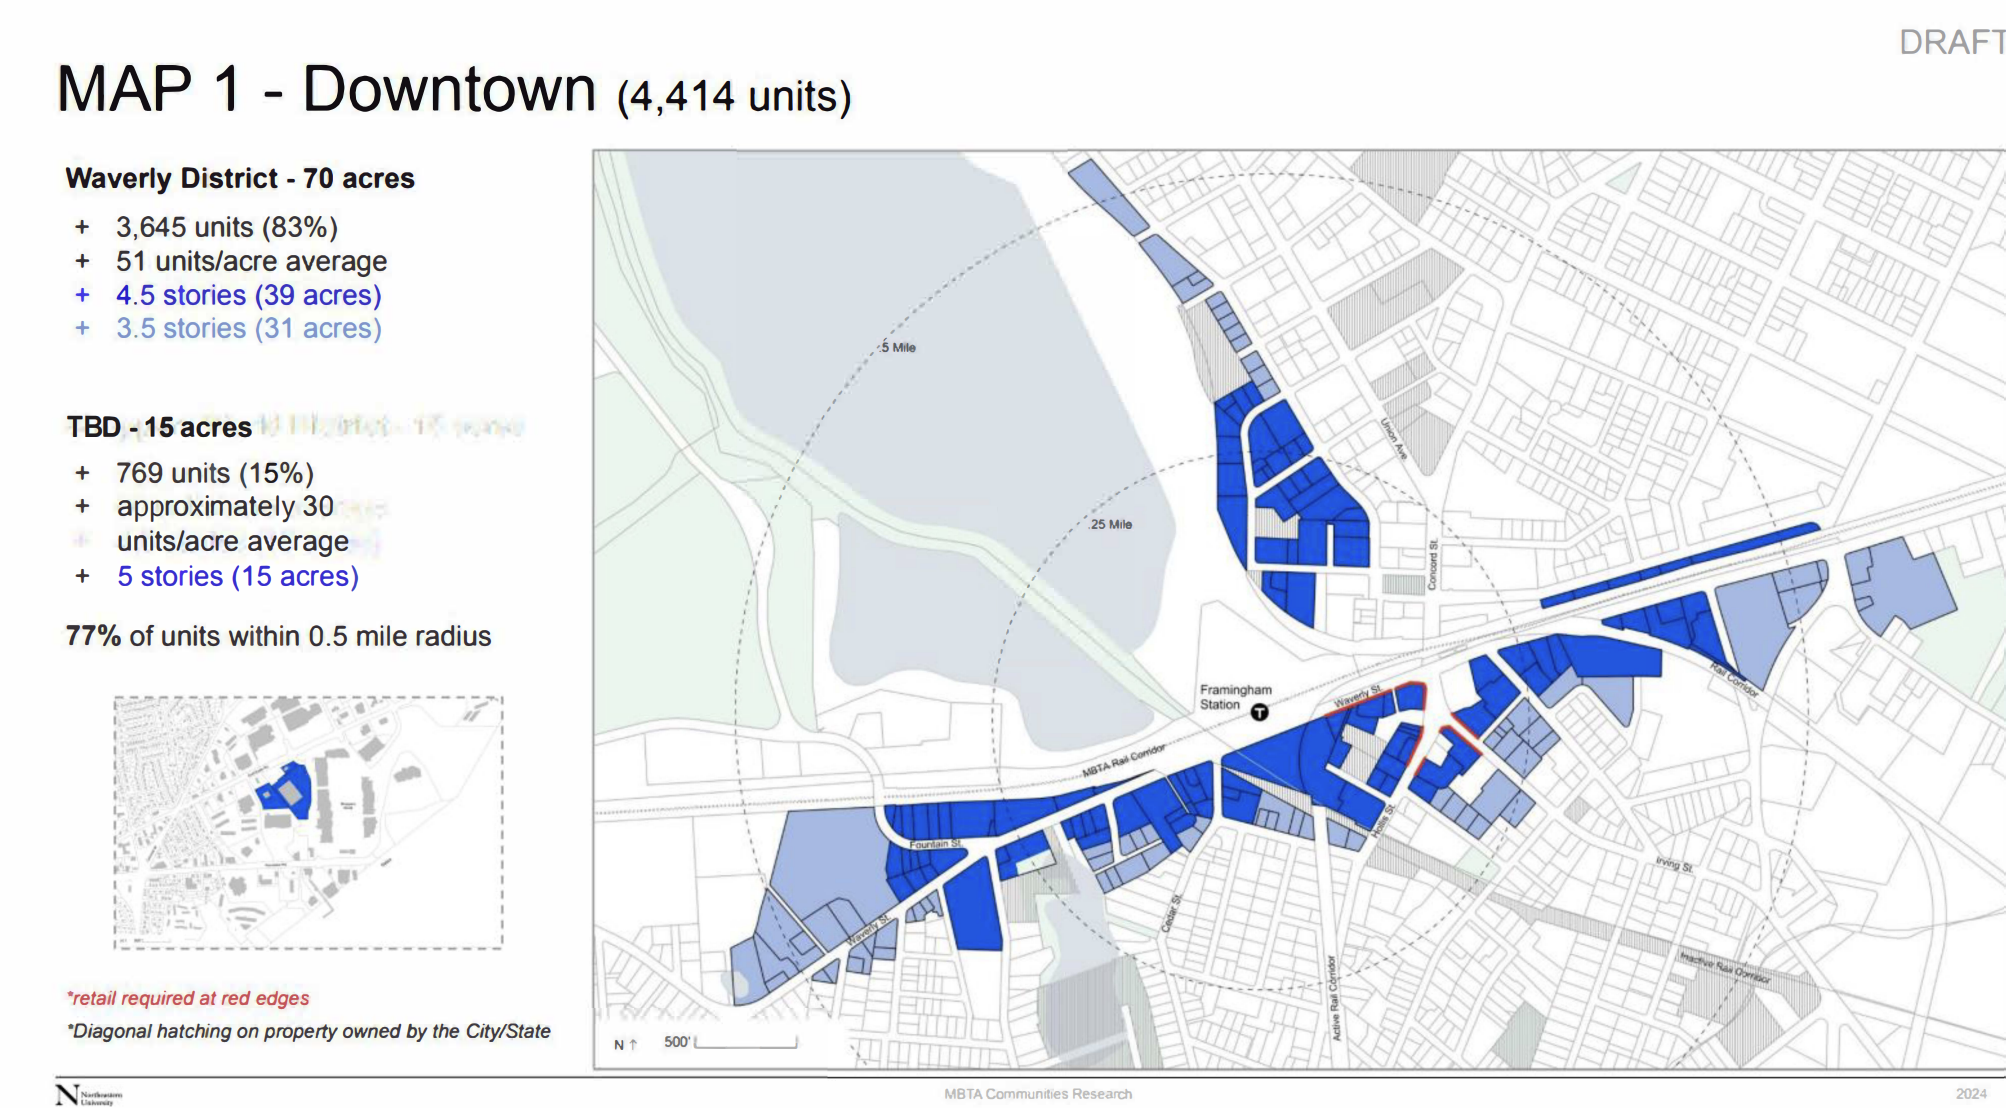The width and height of the screenshot is (2006, 1108).
Task: Click '77% of units within 0.5 mile radius'
Action: click(278, 636)
